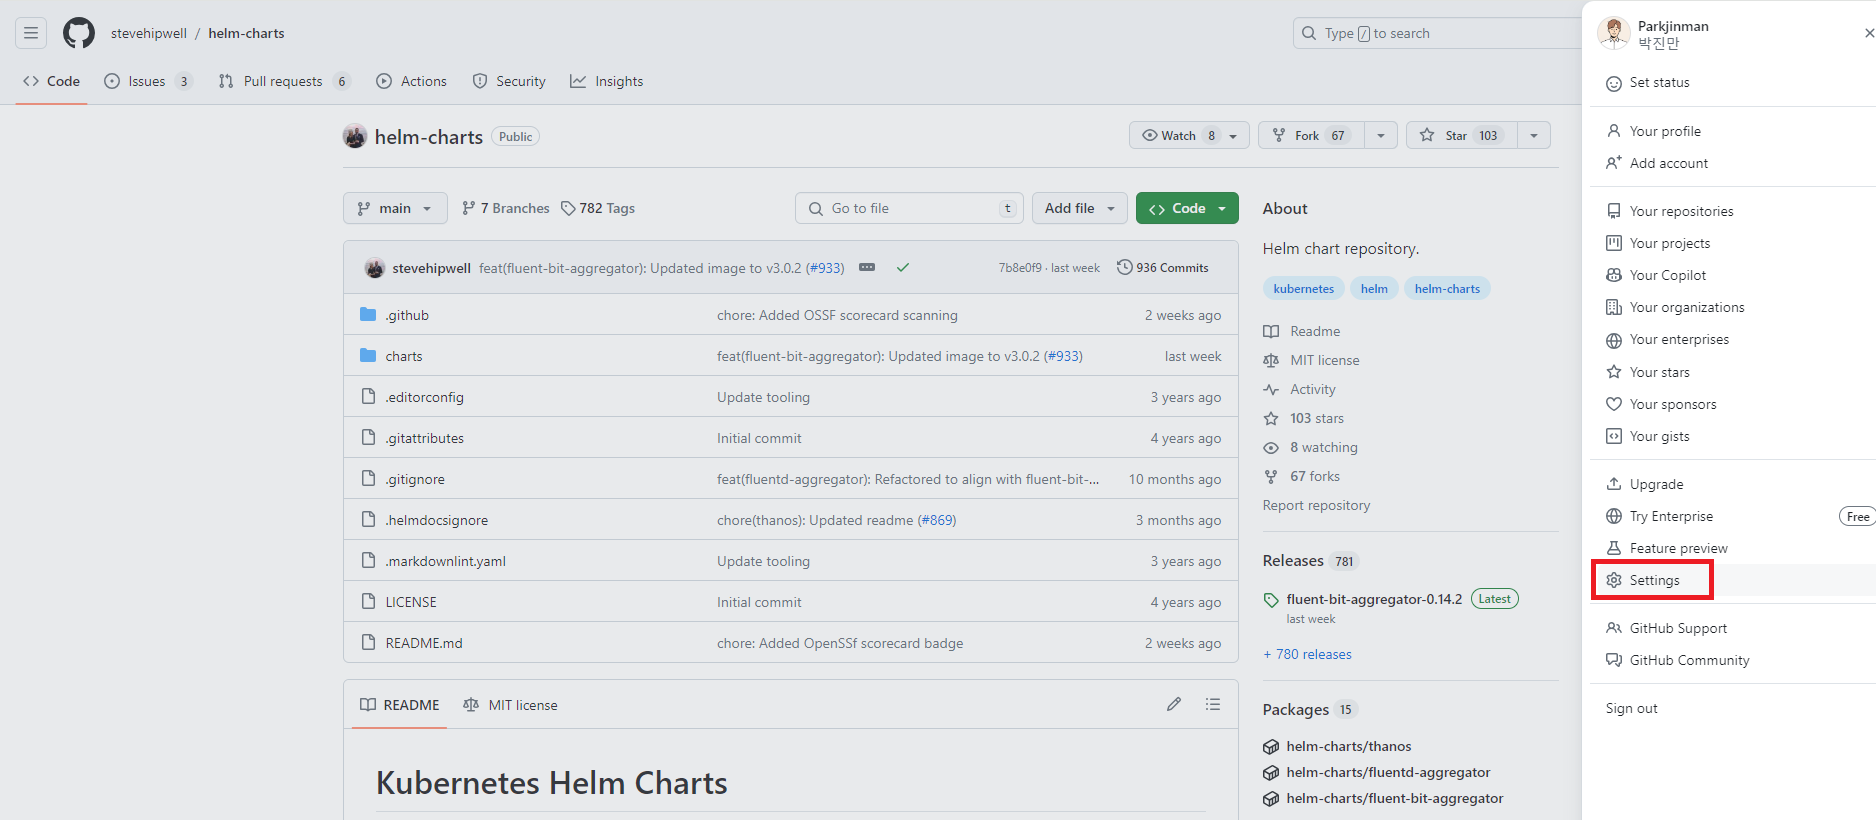Open Your gists
The width and height of the screenshot is (1876, 820).
(1648, 436)
